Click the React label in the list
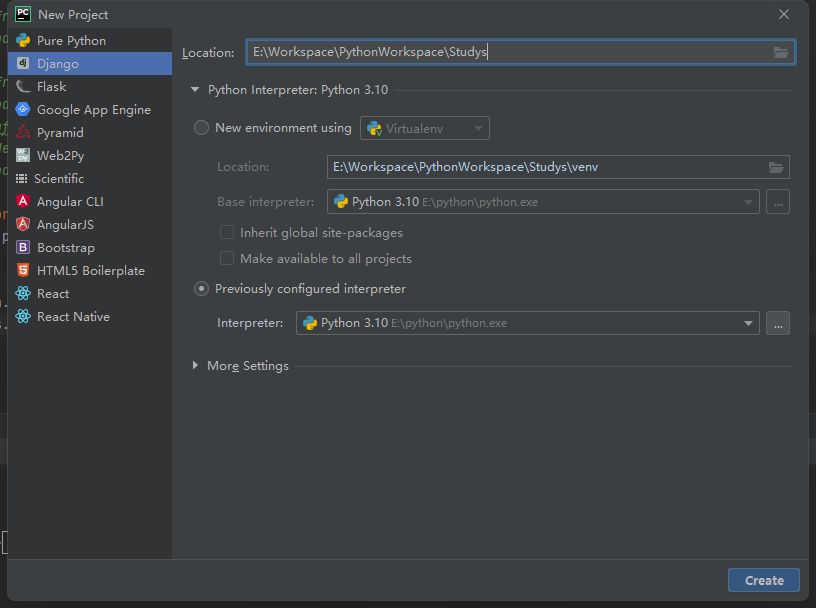 pos(53,294)
